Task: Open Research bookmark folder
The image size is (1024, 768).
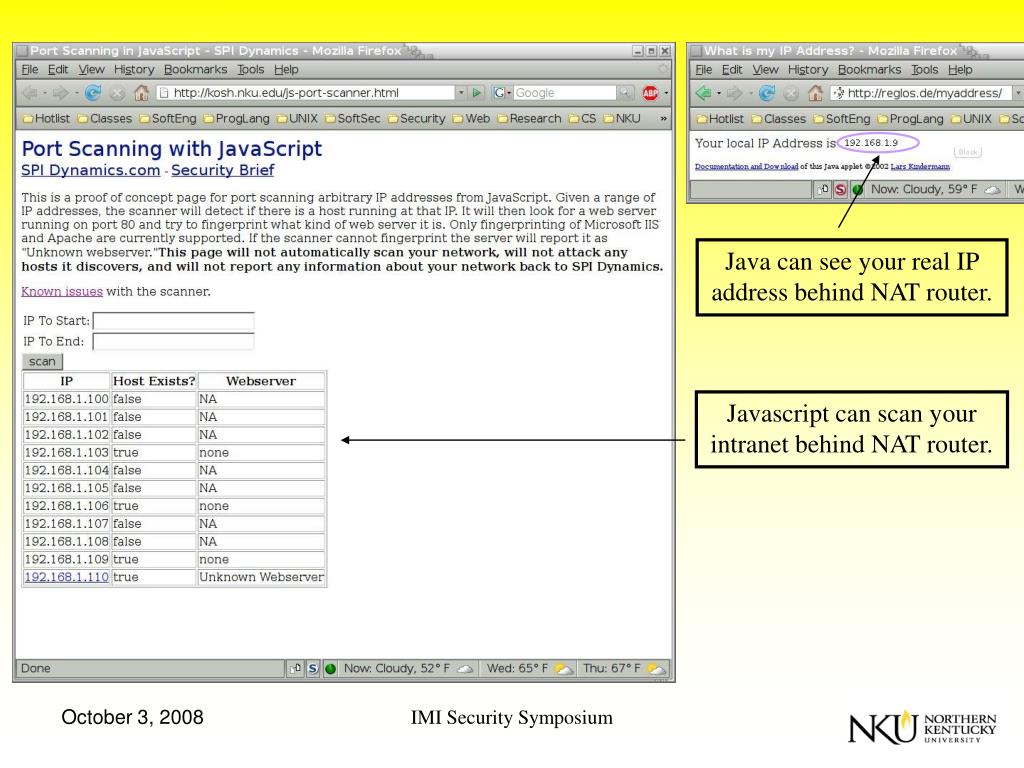Action: click(x=530, y=119)
